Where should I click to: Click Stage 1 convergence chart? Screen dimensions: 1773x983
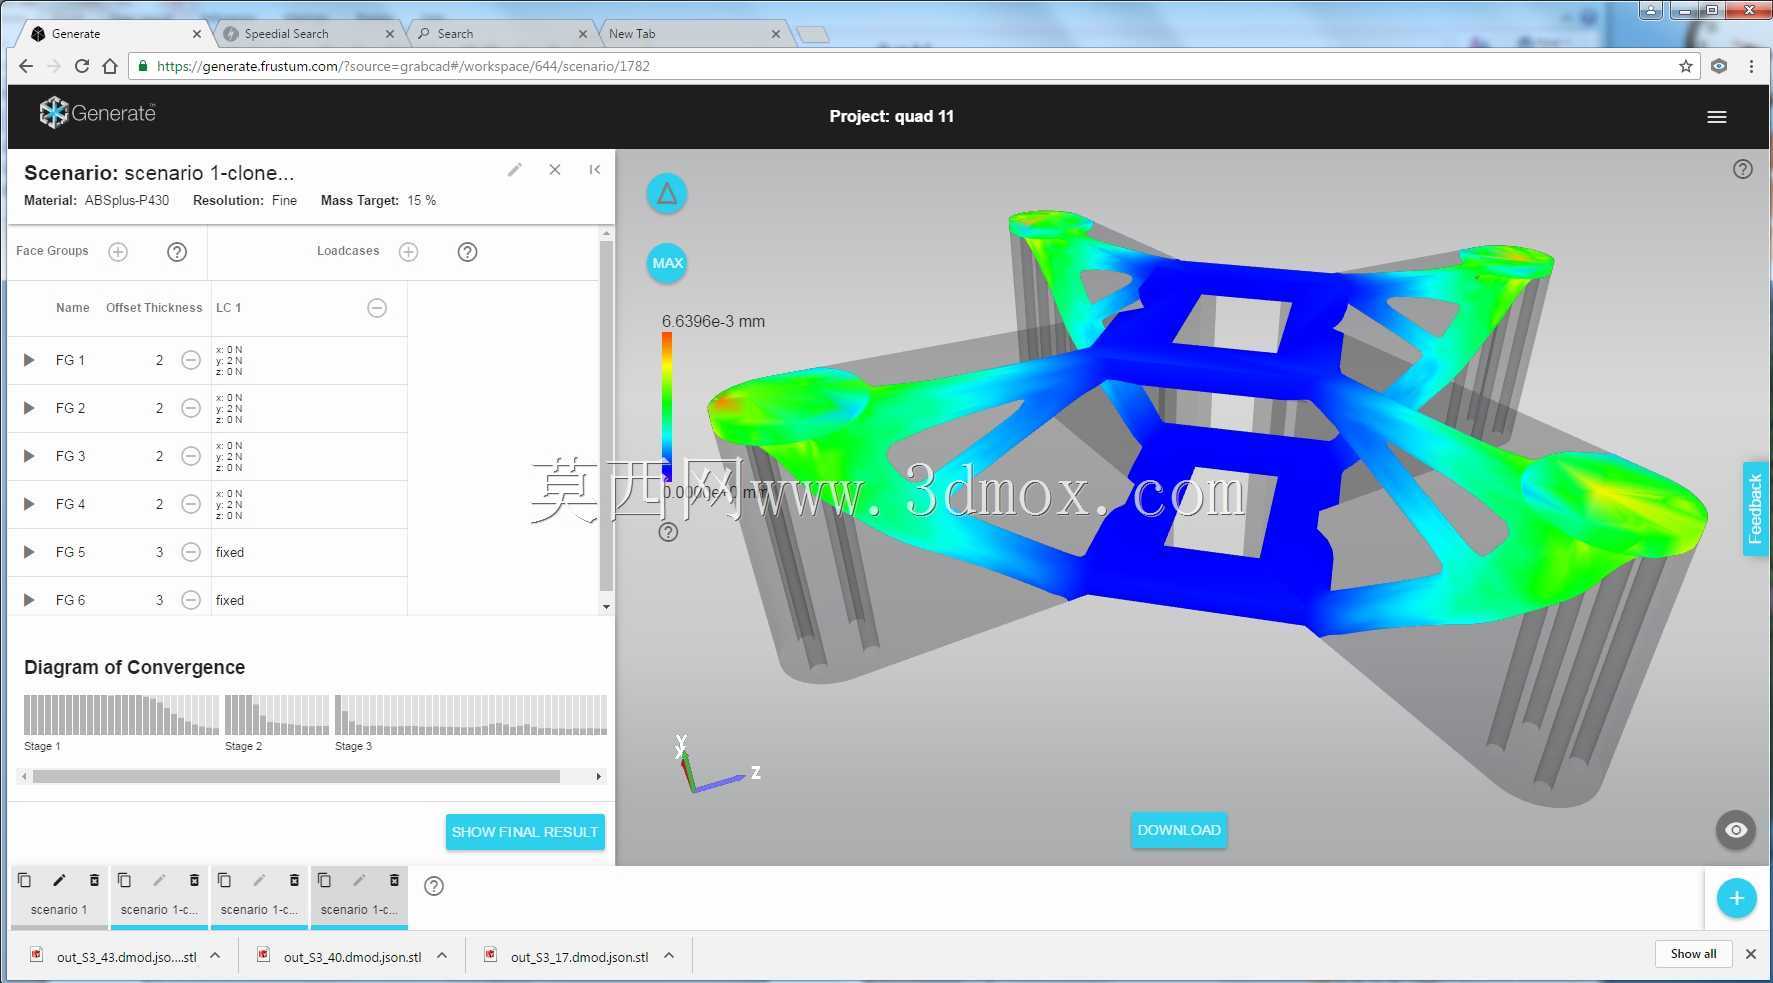(x=121, y=715)
